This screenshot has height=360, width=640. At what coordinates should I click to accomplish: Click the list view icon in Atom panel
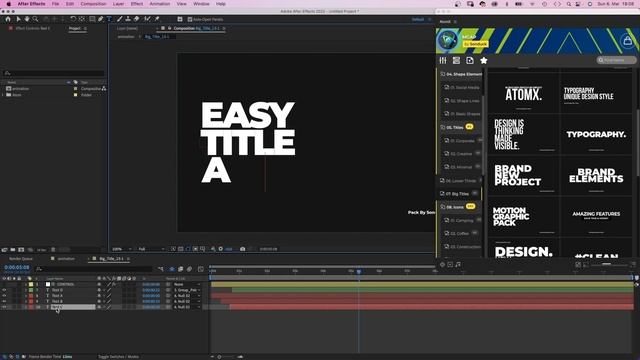(456, 60)
